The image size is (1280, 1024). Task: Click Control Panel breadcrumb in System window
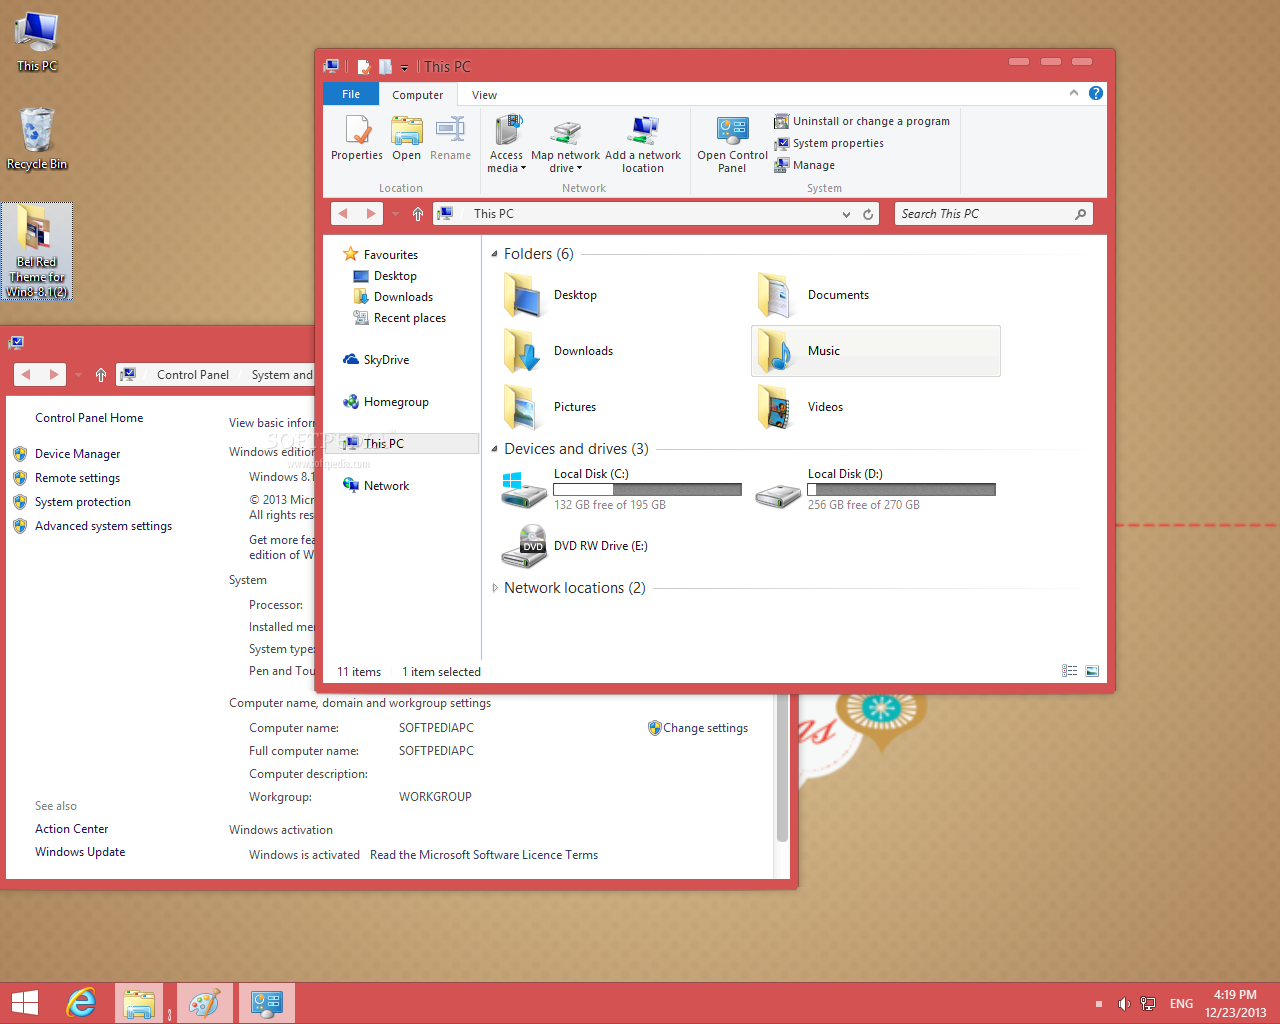(193, 375)
